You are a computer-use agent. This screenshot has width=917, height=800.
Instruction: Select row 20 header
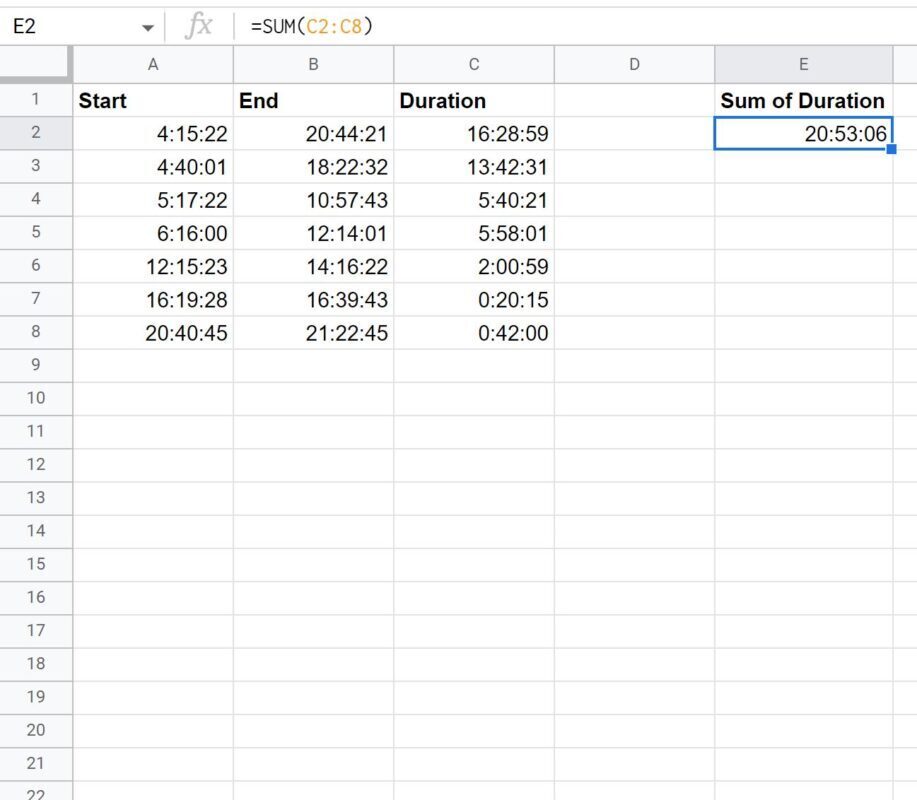(x=36, y=730)
